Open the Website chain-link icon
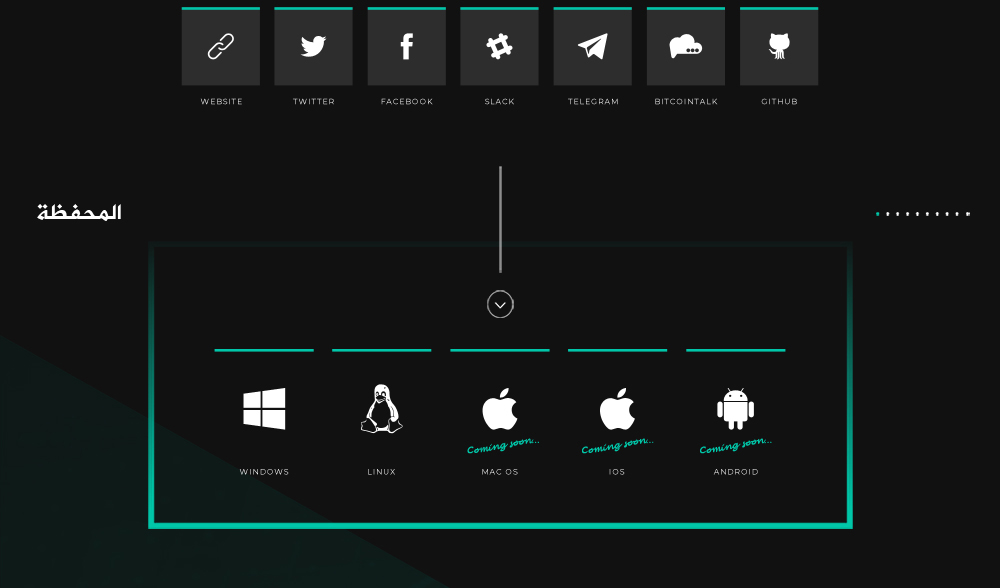1000x588 pixels. tap(221, 47)
